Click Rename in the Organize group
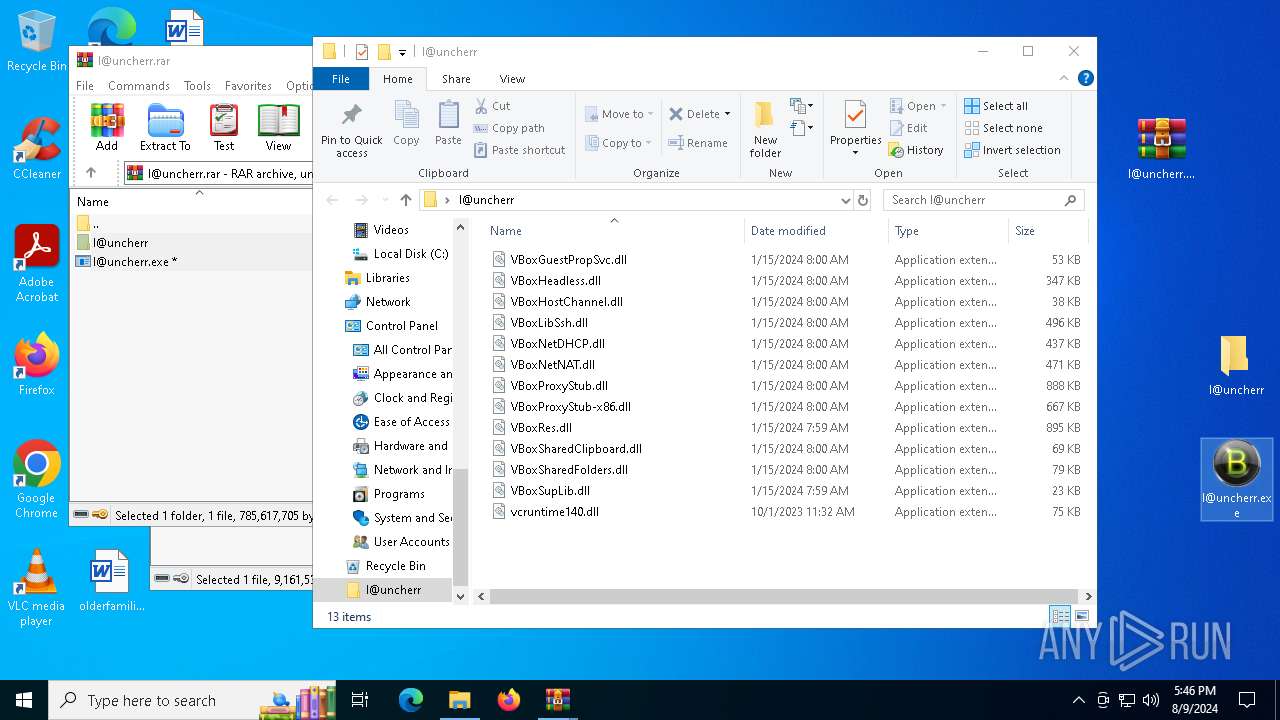This screenshot has width=1280, height=720. click(698, 143)
